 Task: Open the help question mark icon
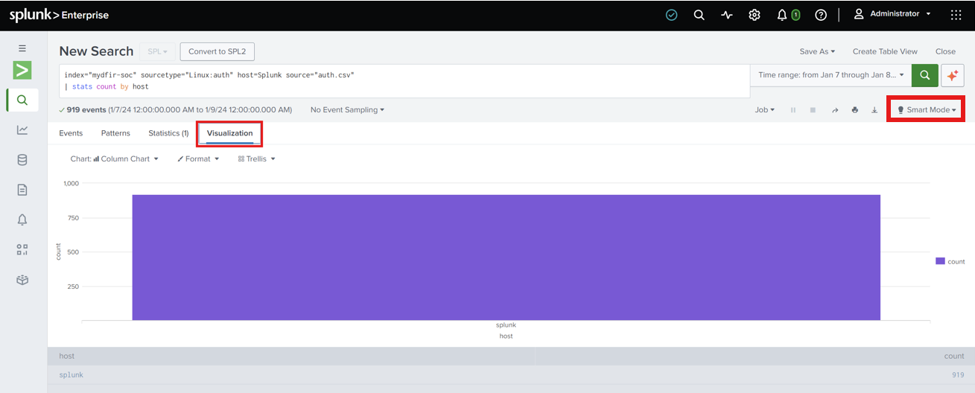[821, 15]
